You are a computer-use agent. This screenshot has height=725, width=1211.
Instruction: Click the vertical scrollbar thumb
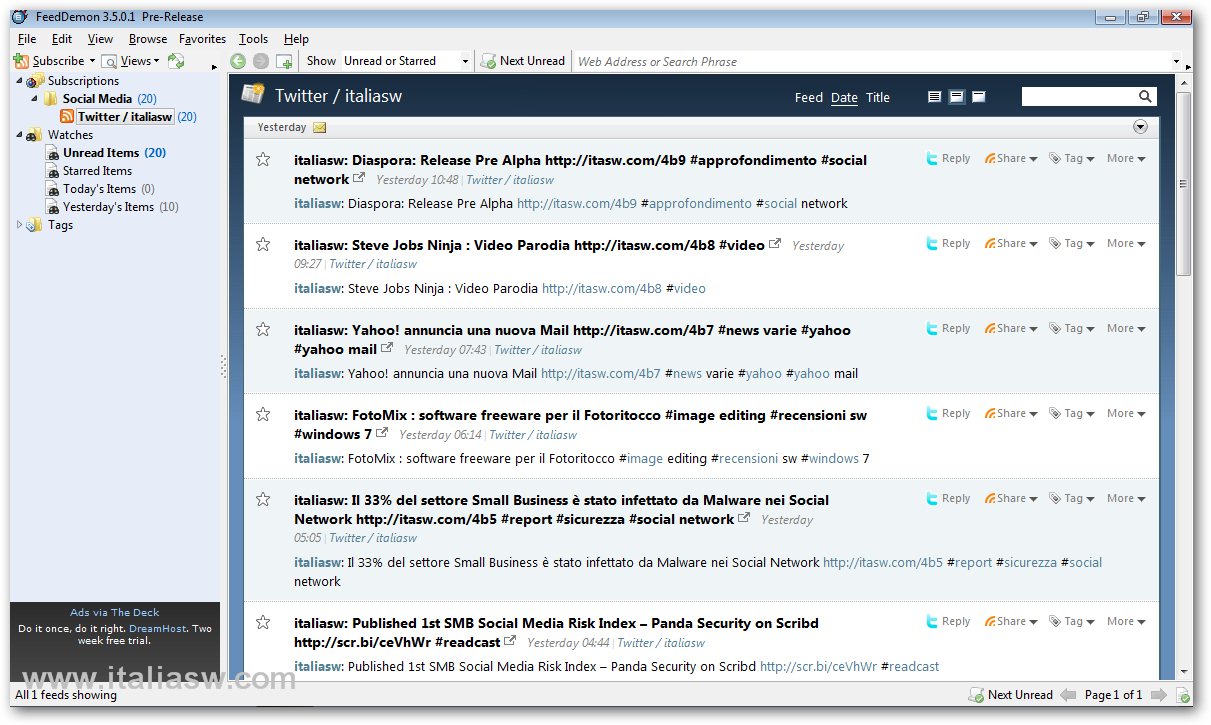(1184, 184)
